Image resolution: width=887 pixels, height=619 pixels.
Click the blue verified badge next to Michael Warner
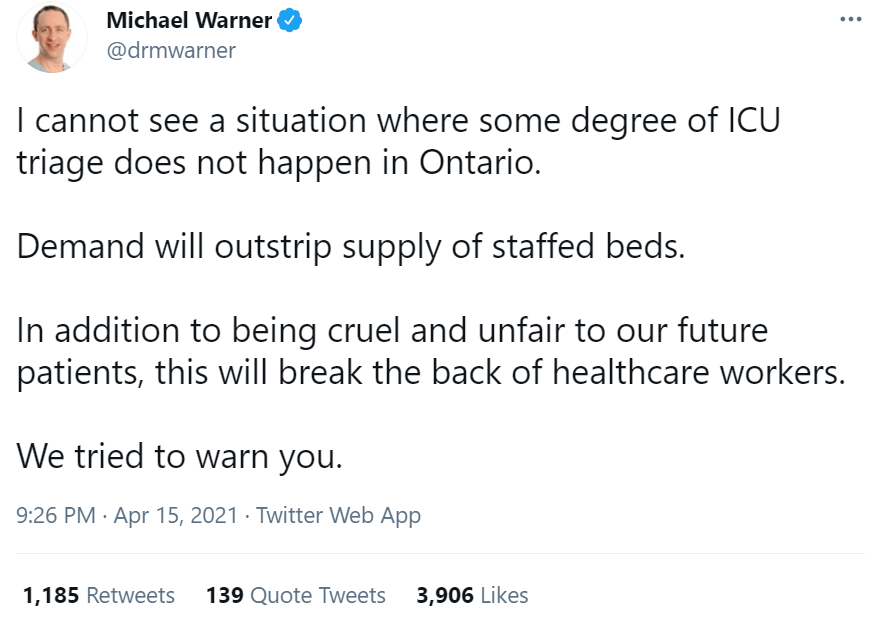[290, 18]
